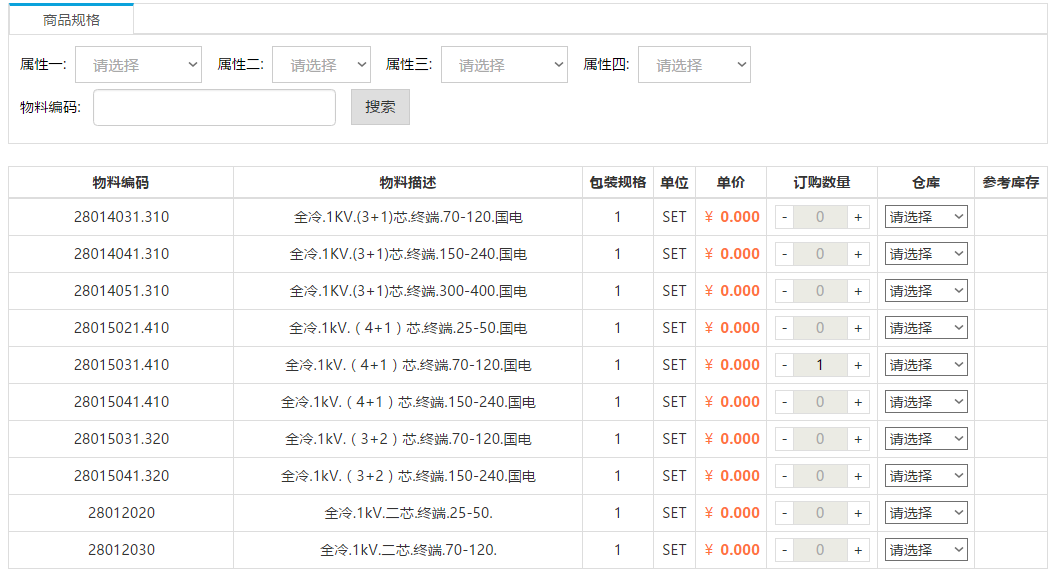This screenshot has height=579, width=1057.
Task: Click the 物料描述 column header
Action: pos(408,181)
